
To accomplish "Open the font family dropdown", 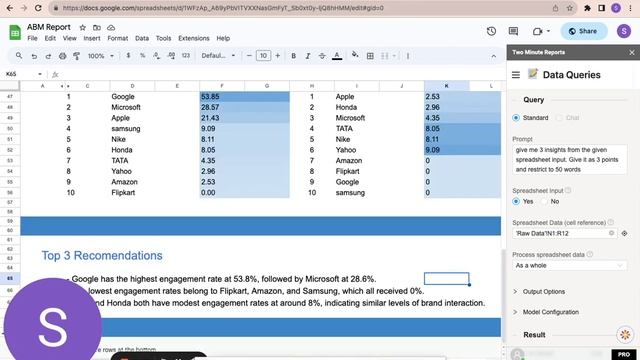I will (x=218, y=56).
